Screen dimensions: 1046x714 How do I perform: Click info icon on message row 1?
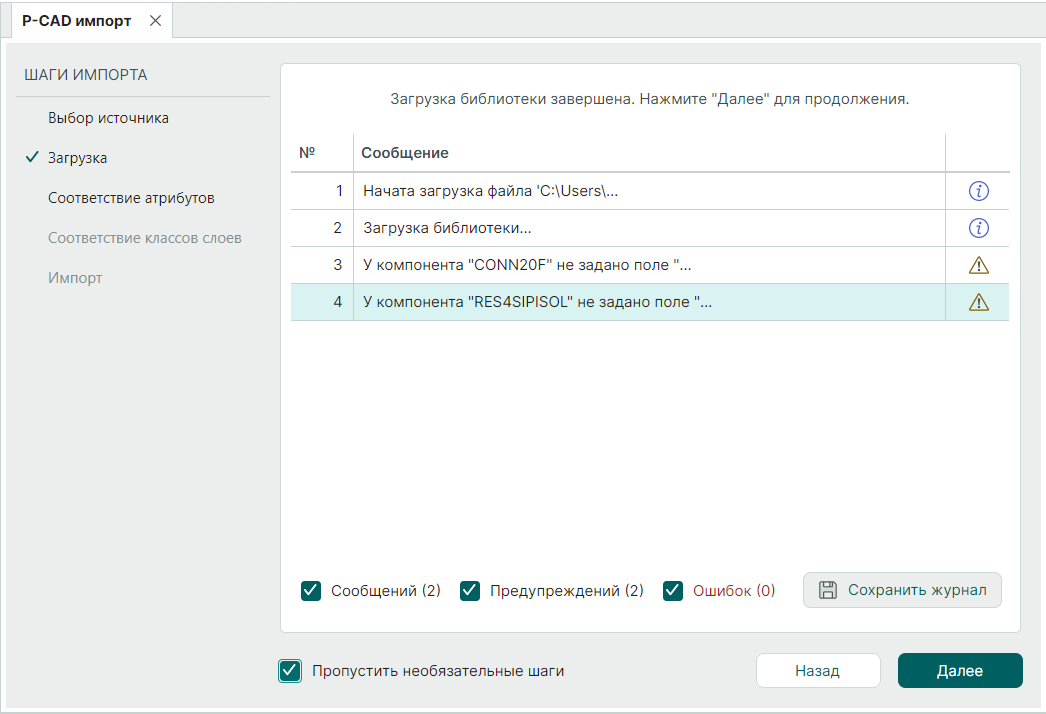[978, 191]
